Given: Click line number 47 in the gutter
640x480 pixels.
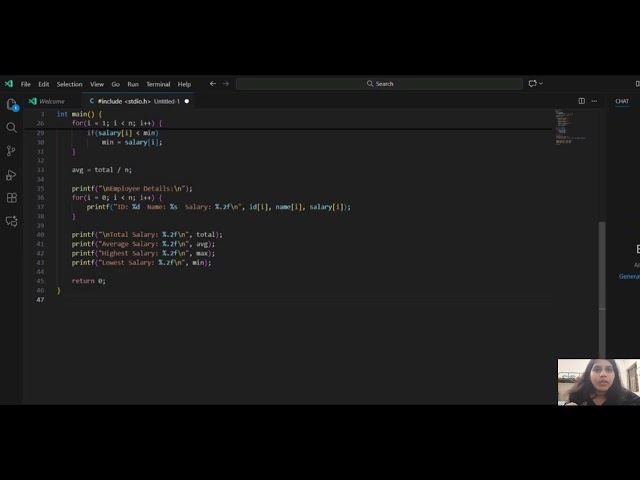Looking at the screenshot, I should 40,300.
